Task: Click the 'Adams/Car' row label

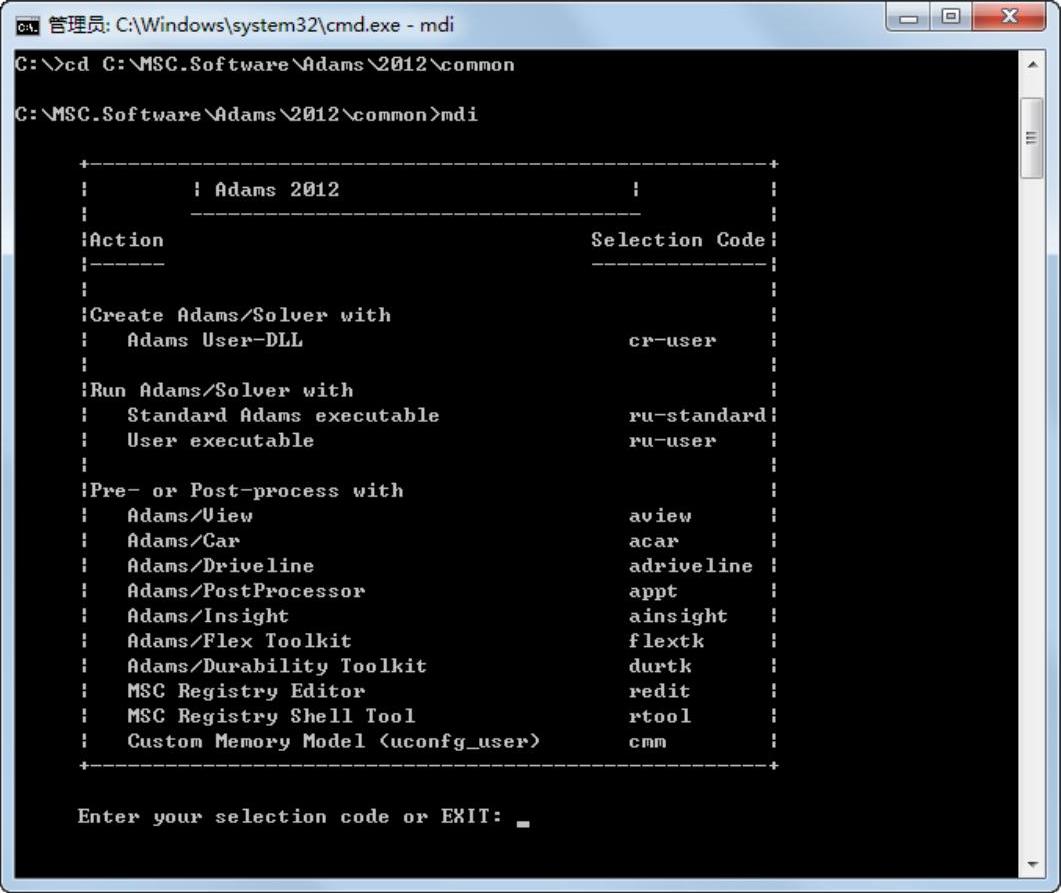Action: (184, 541)
